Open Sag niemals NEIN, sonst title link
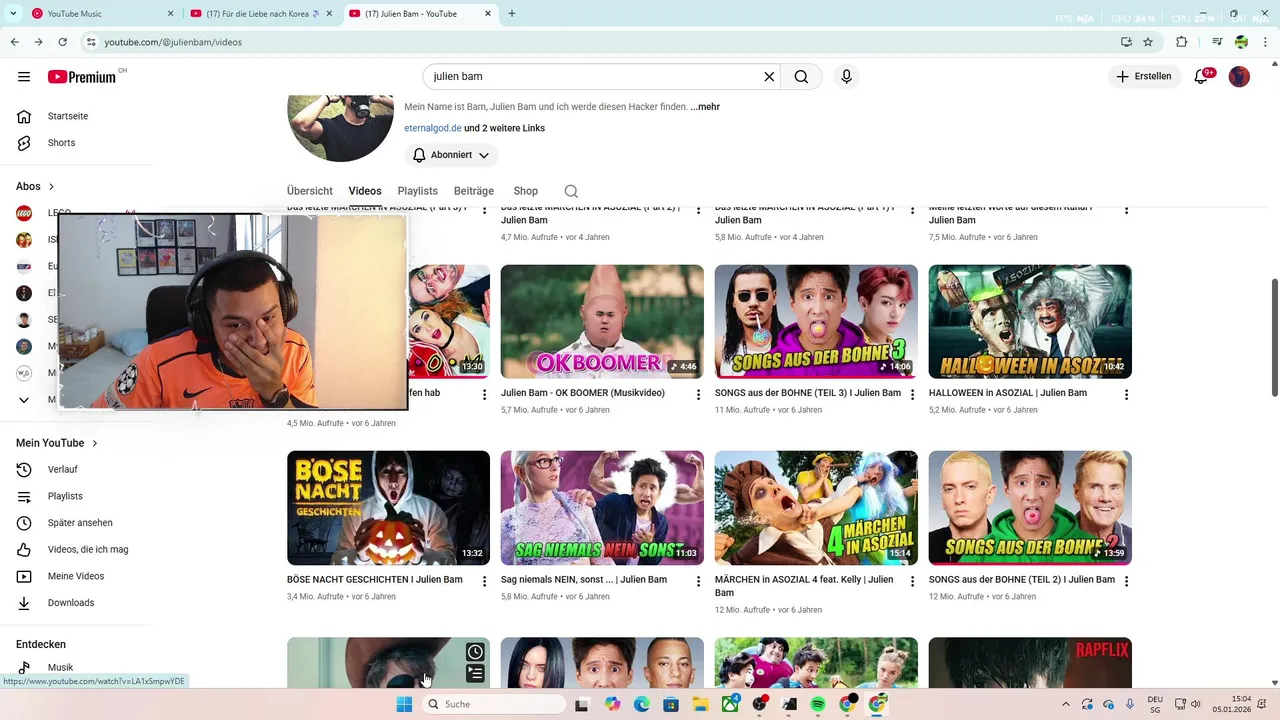This screenshot has height=720, width=1280. pyautogui.click(x=584, y=579)
